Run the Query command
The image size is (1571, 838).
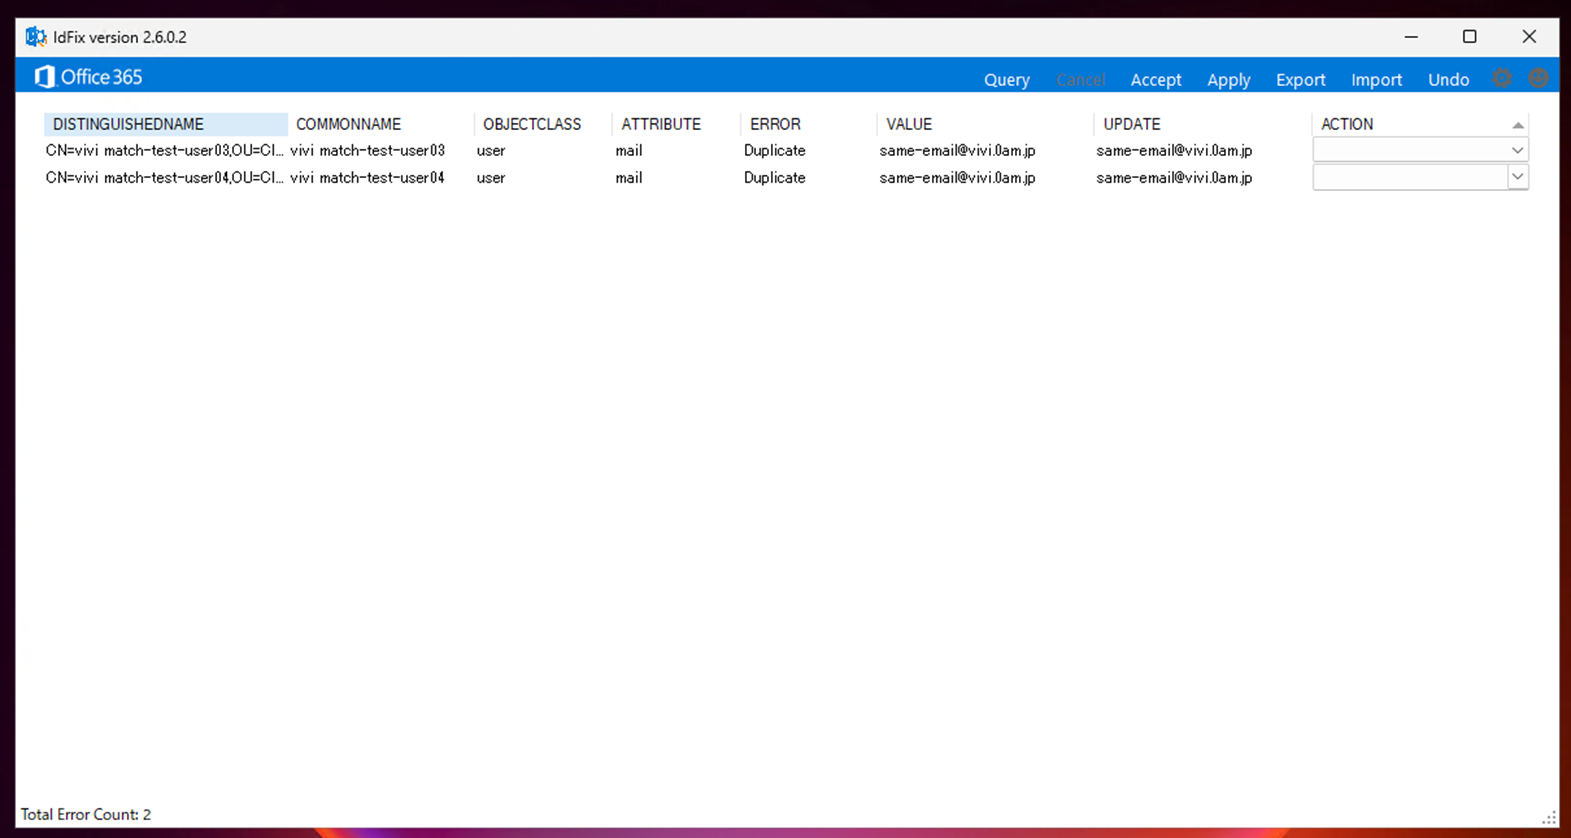[1006, 79]
